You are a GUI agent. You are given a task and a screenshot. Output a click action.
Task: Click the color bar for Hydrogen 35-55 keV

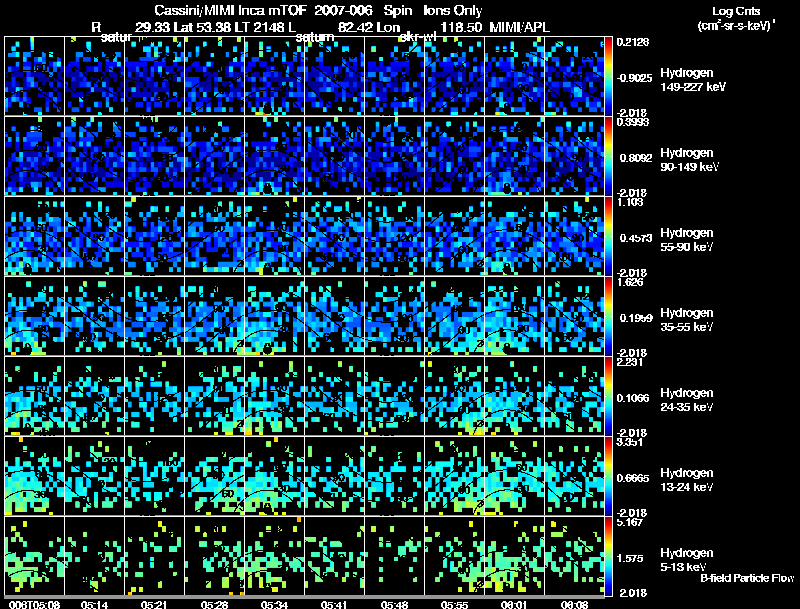608,316
